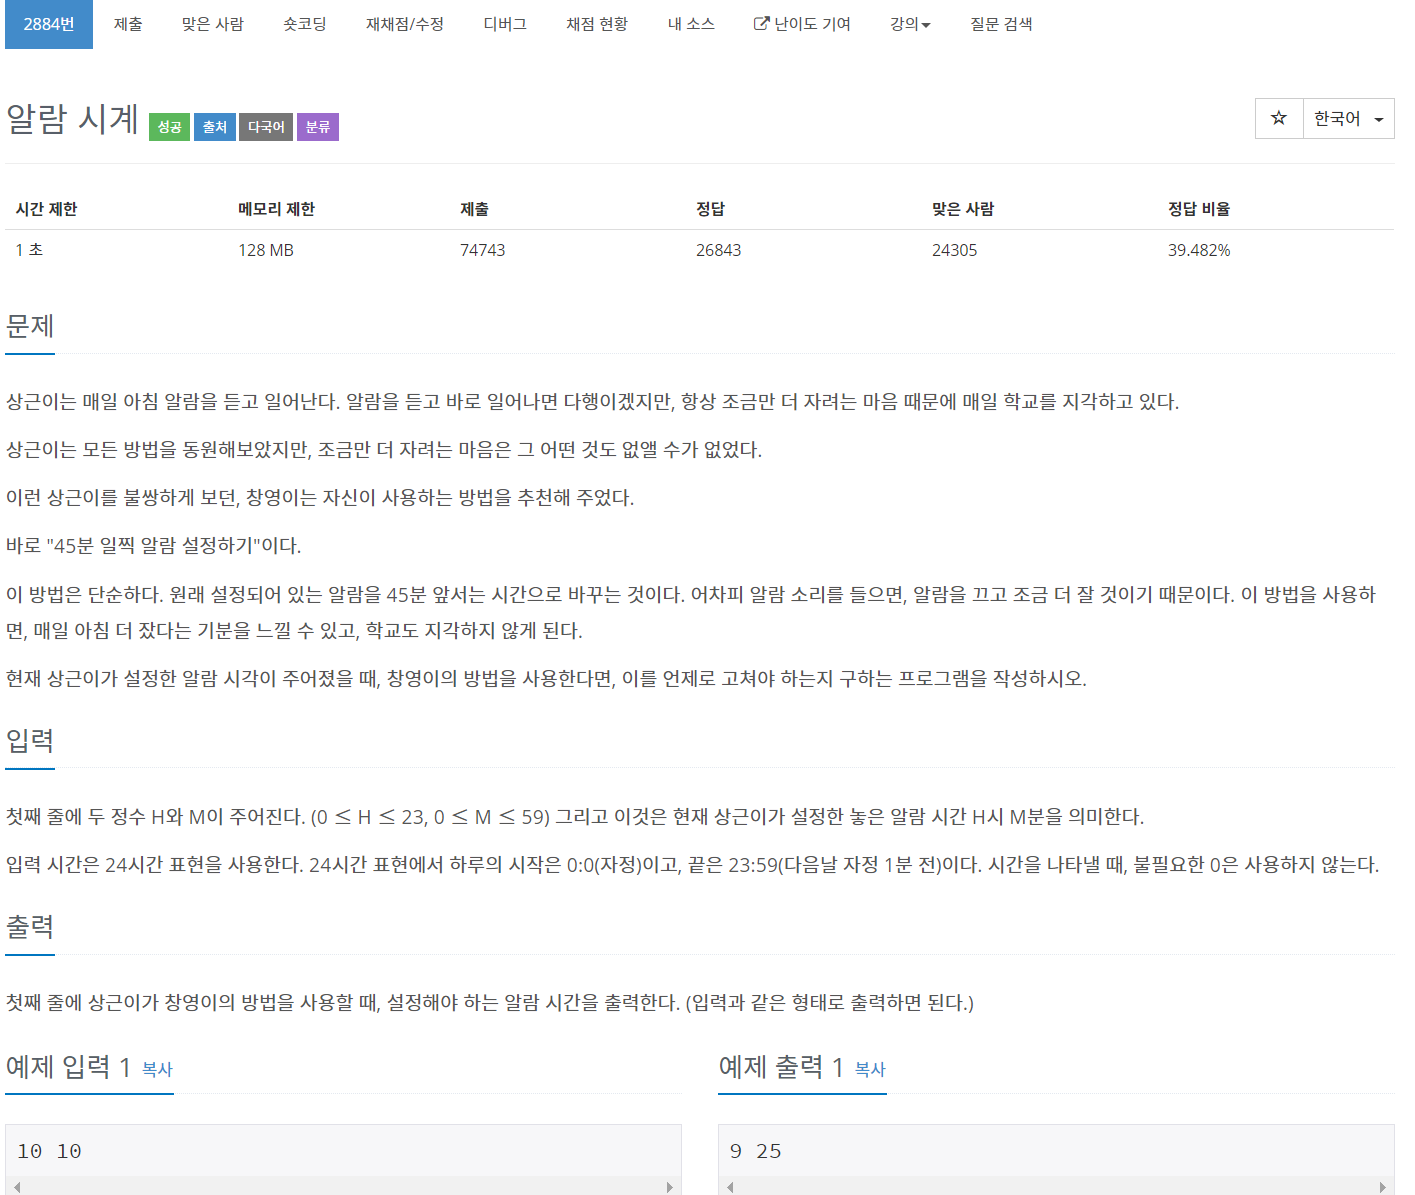Expand the 강의 dropdown menu

(x=910, y=24)
